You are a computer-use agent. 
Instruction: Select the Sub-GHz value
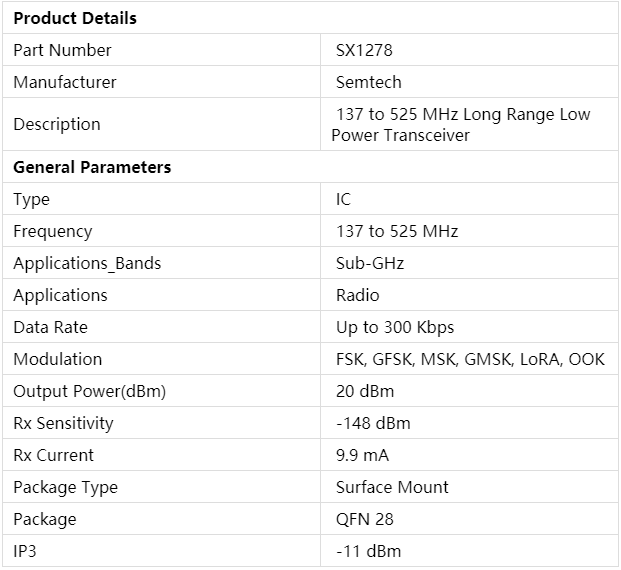(x=370, y=263)
